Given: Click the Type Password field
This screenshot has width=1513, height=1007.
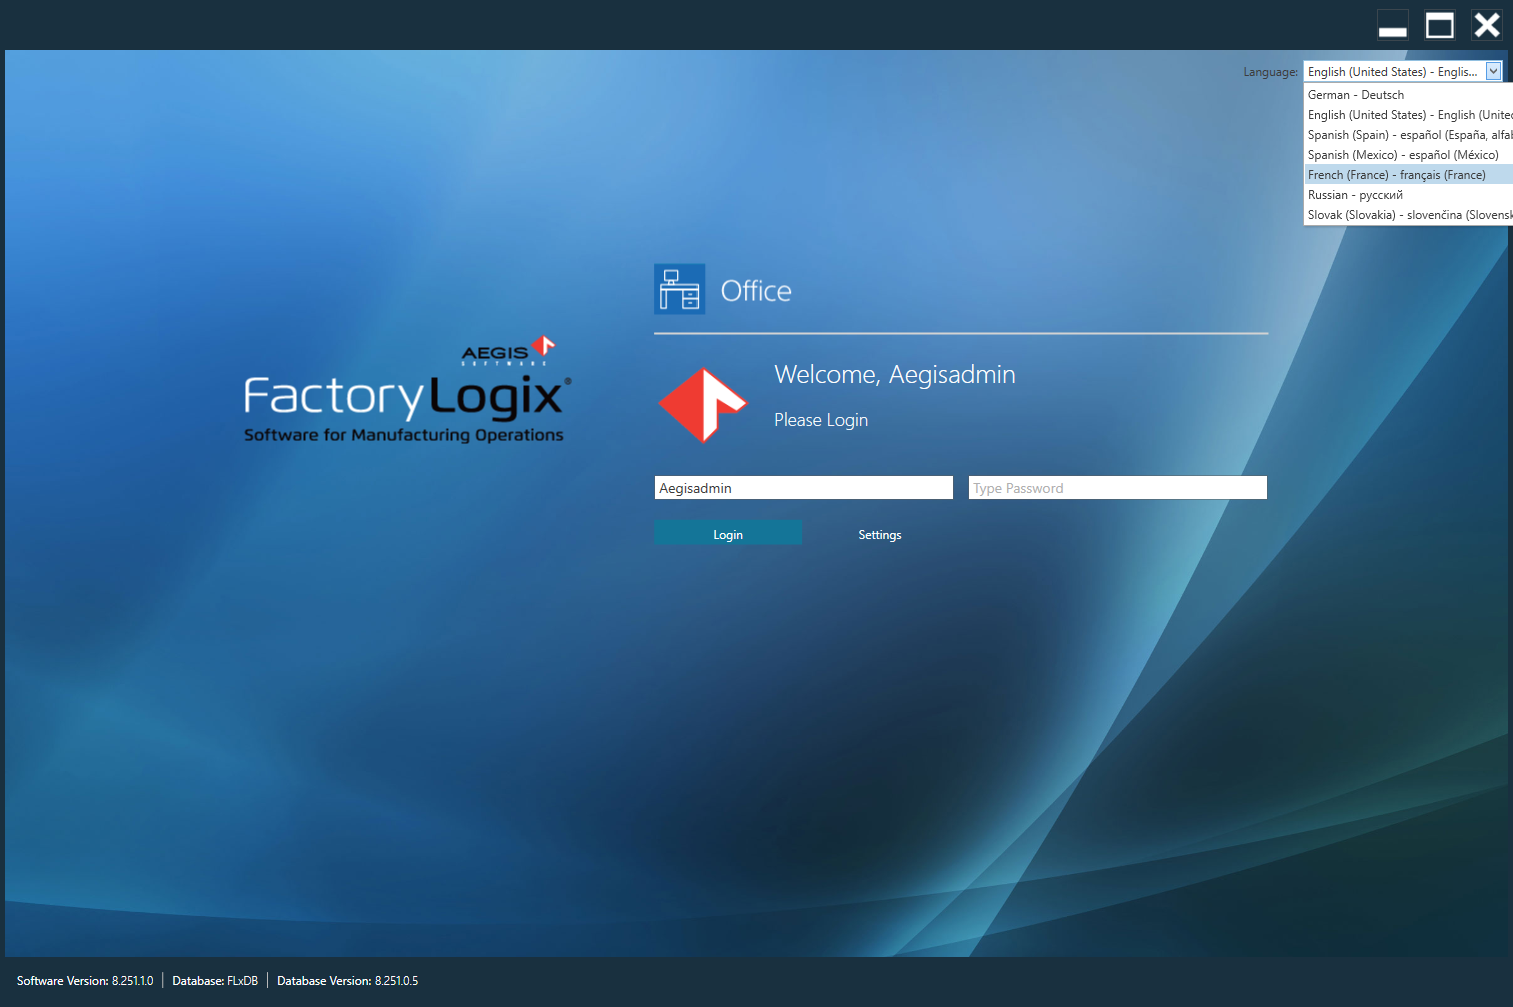Looking at the screenshot, I should pyautogui.click(x=1116, y=487).
